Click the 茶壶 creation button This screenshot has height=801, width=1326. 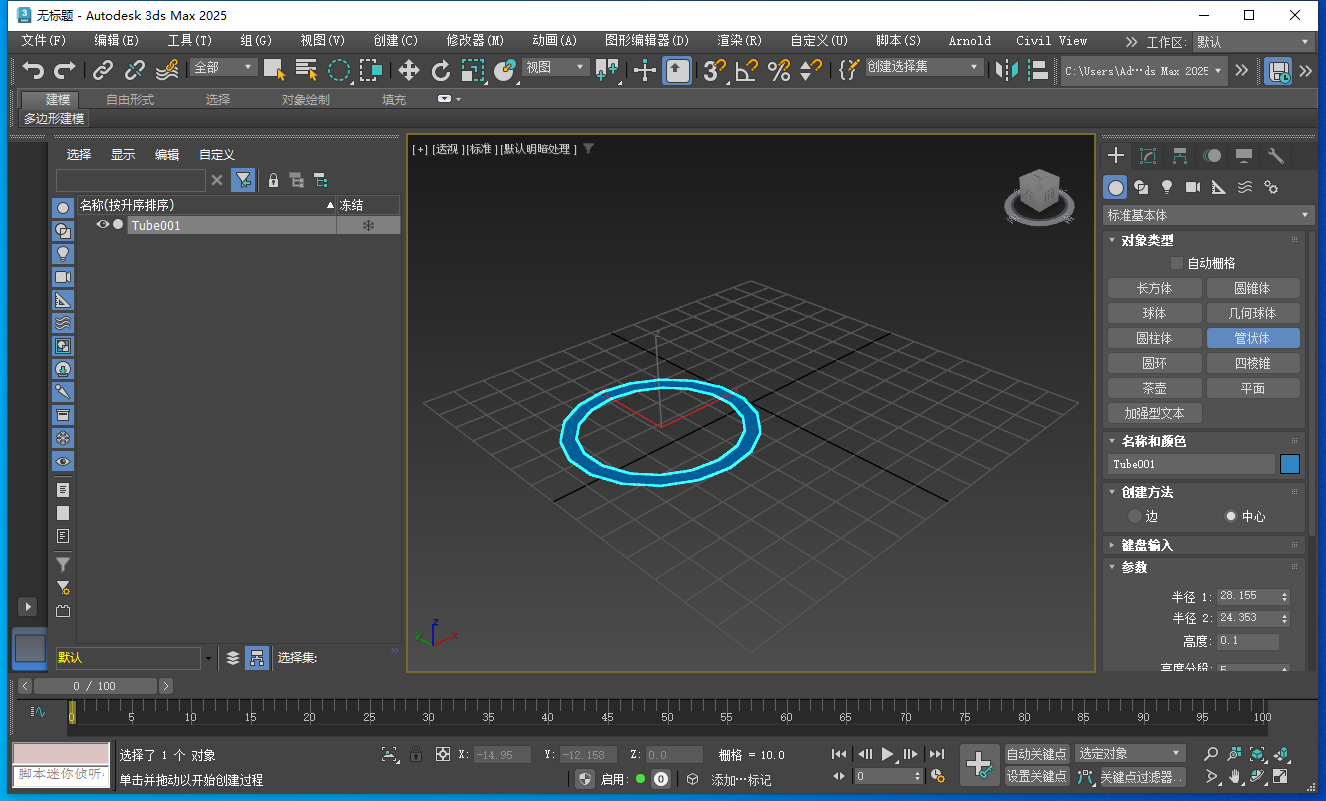tap(1154, 388)
